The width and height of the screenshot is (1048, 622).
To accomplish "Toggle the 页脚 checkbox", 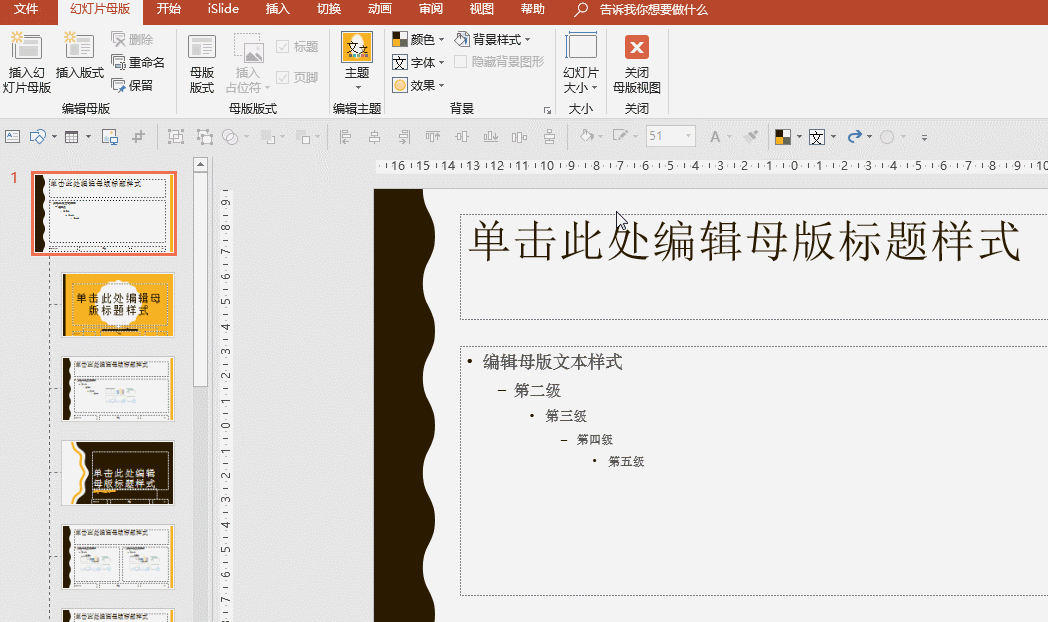I will tap(283, 77).
